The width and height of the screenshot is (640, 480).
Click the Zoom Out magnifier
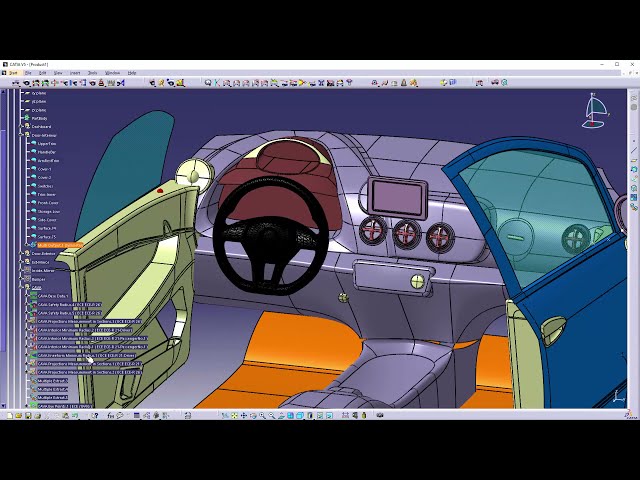[272, 416]
